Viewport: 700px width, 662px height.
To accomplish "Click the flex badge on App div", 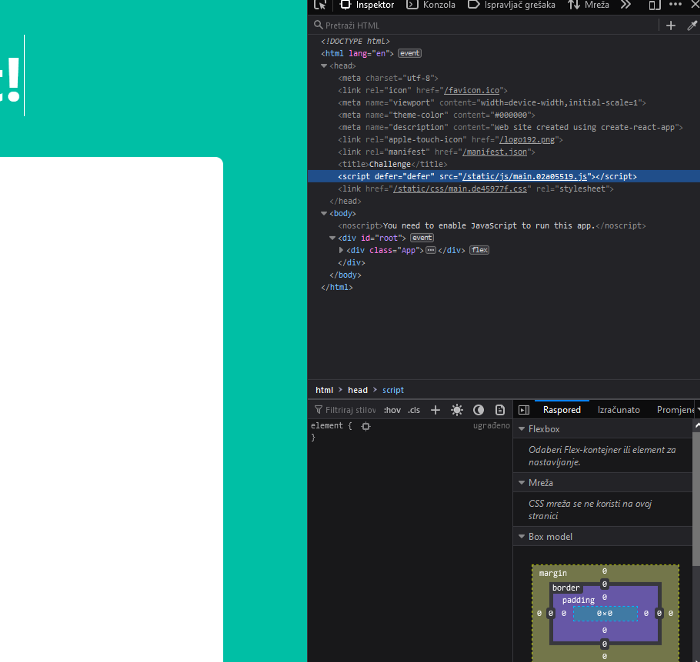I will point(479,250).
